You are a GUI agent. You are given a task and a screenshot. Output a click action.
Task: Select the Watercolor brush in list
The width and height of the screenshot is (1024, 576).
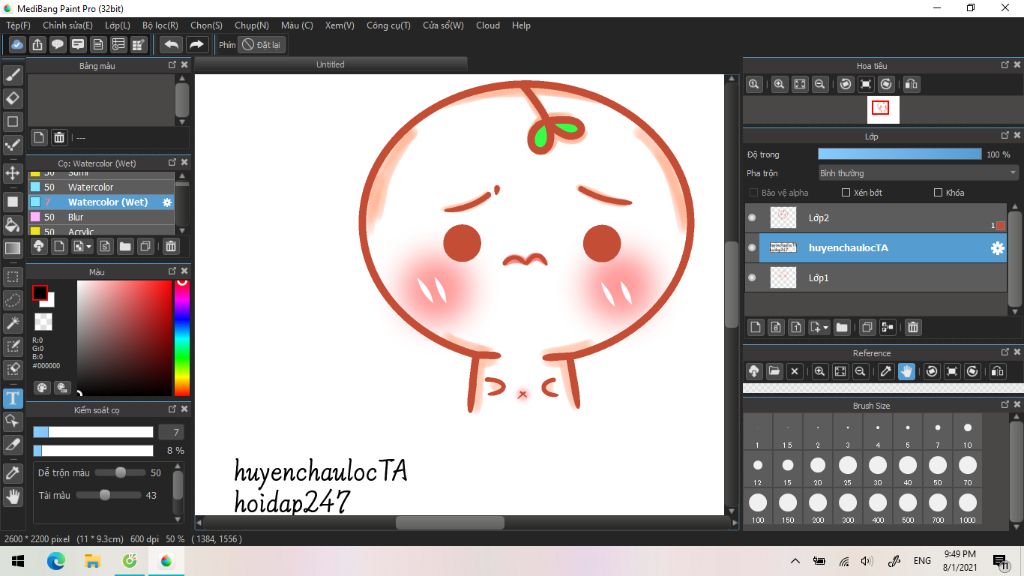(101, 187)
